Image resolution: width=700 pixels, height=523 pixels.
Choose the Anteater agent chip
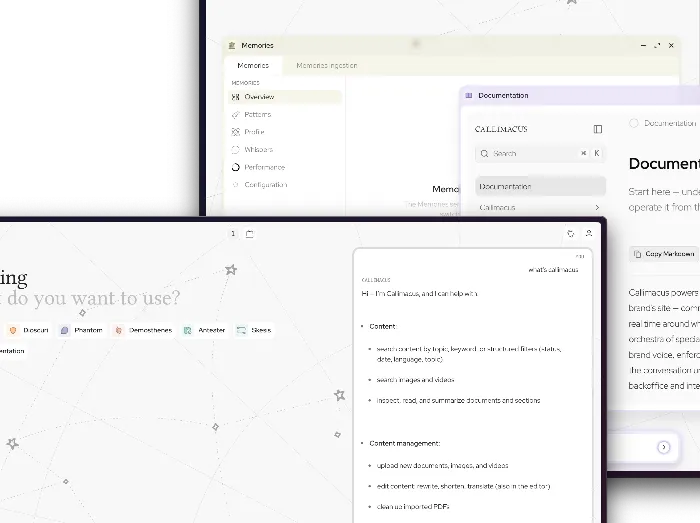[x=204, y=330]
